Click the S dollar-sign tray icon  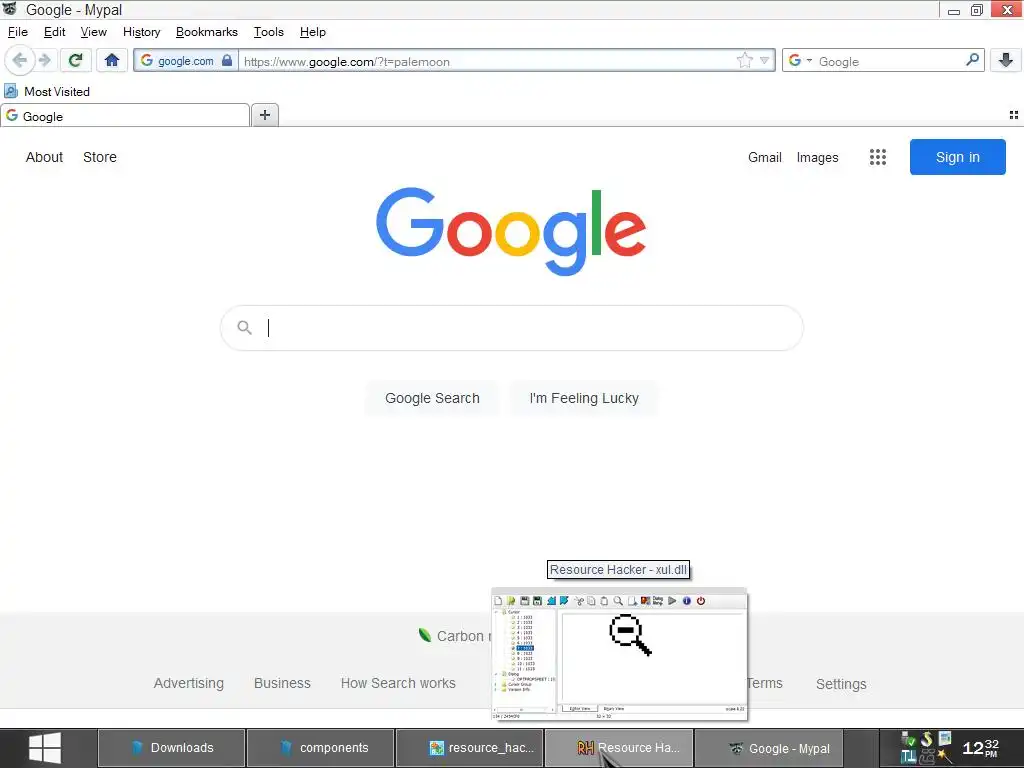coord(927,739)
